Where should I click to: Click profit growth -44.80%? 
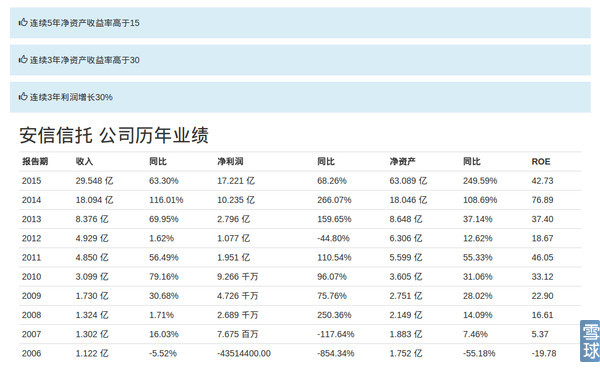click(x=333, y=238)
